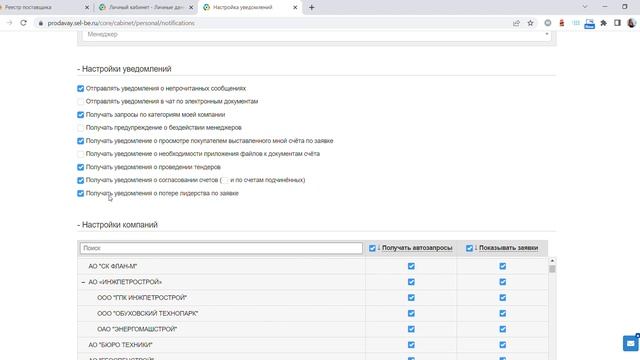This screenshot has height=360, width=640.
Task: Uncheck autorequests for АО "СК ФЛАН-М"
Action: click(411, 266)
